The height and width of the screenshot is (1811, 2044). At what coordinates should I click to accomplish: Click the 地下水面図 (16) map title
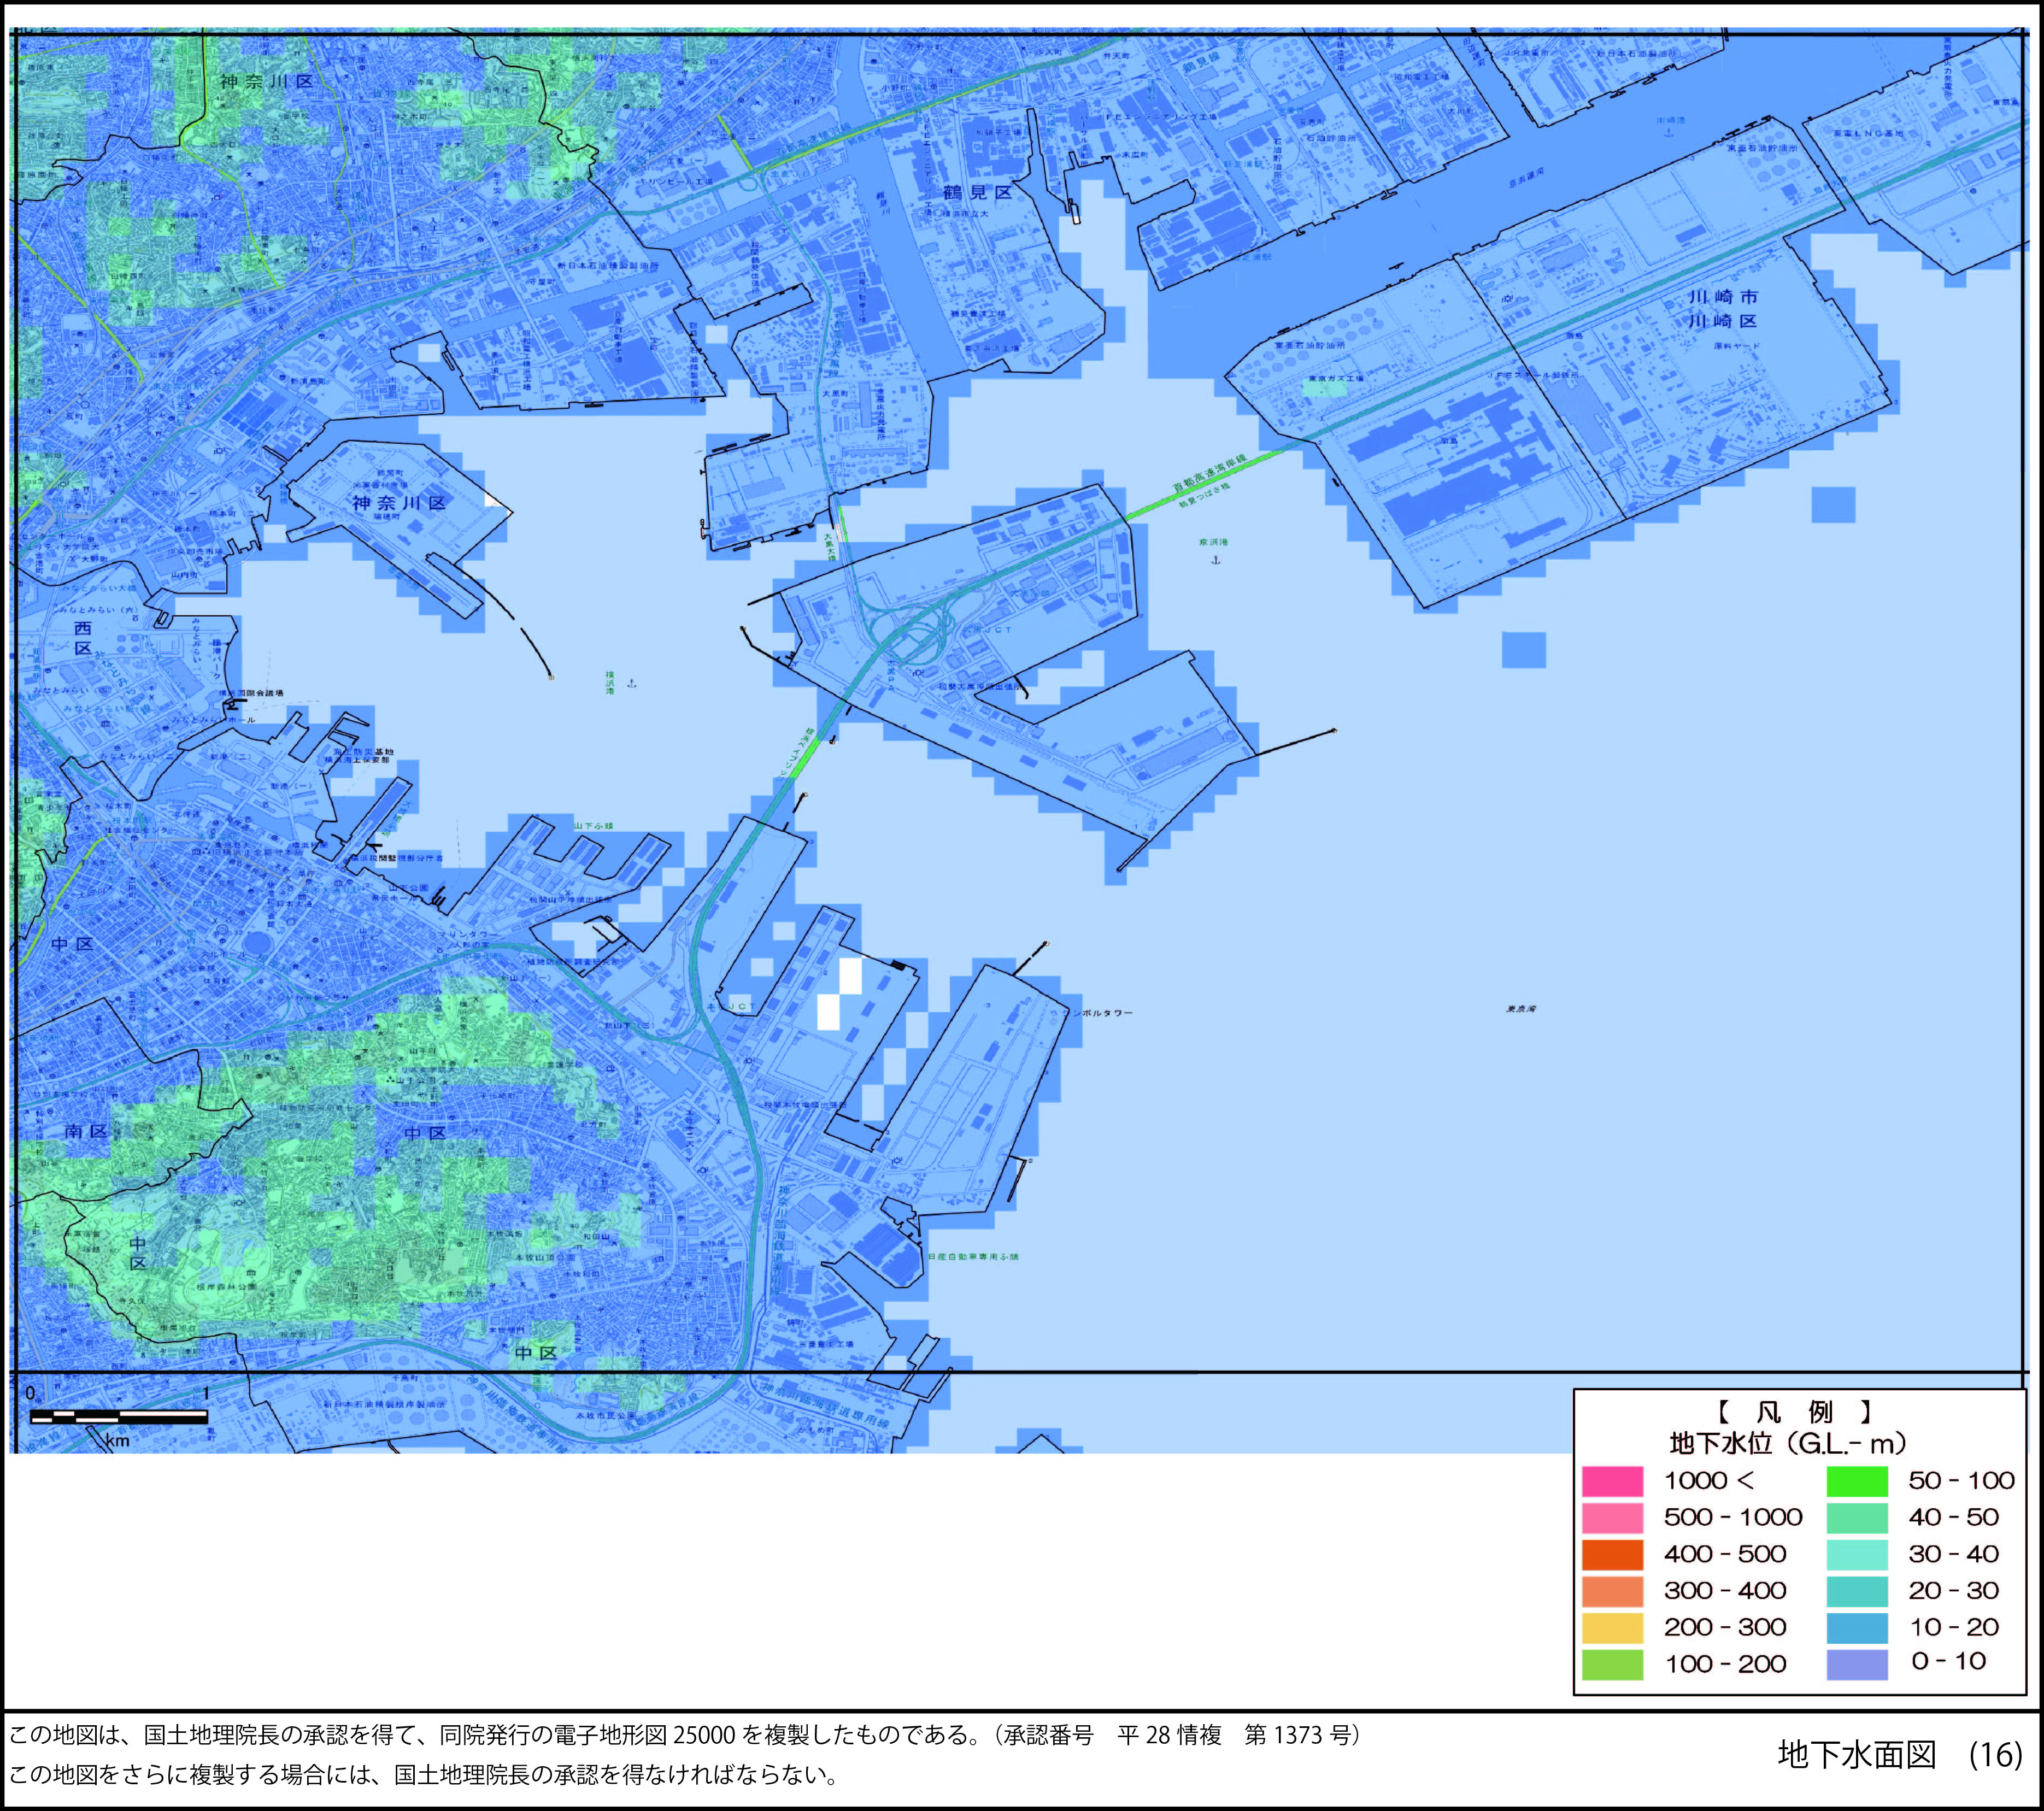tap(1899, 1754)
